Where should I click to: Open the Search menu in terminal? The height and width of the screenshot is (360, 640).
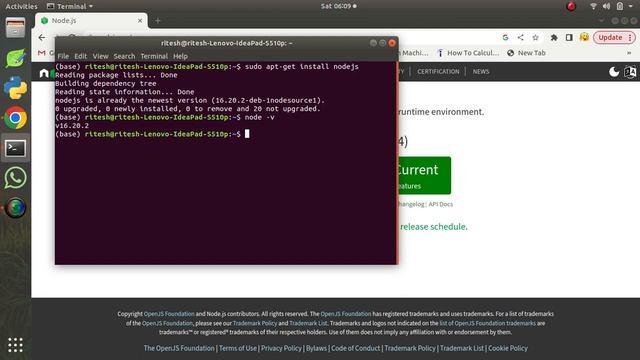click(x=124, y=56)
